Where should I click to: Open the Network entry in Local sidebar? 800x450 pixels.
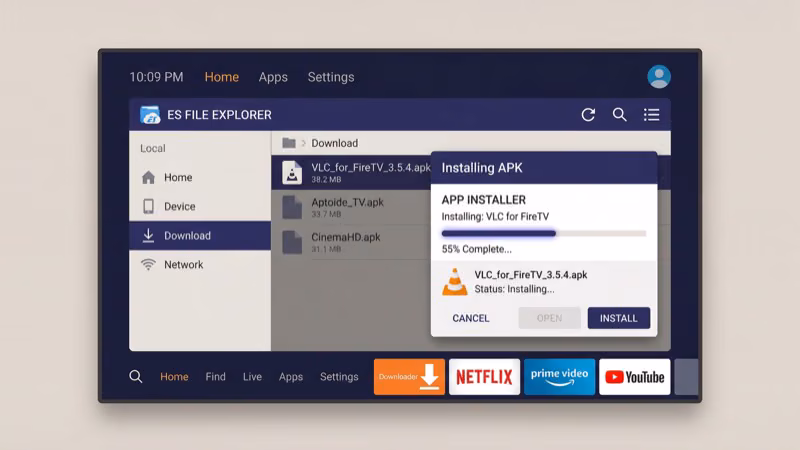click(200, 264)
